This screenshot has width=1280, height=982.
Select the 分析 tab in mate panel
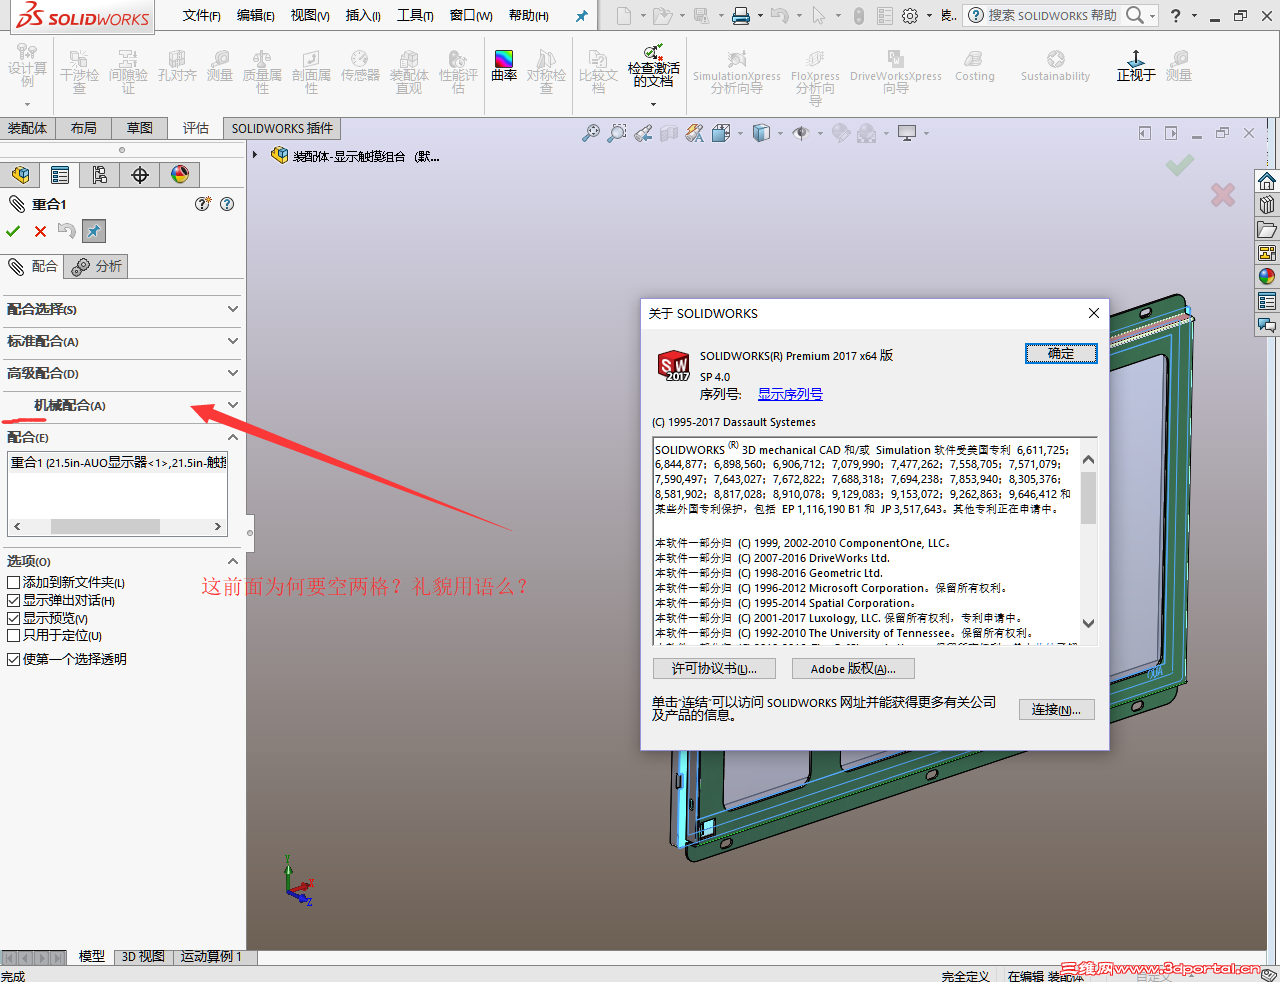tap(97, 266)
